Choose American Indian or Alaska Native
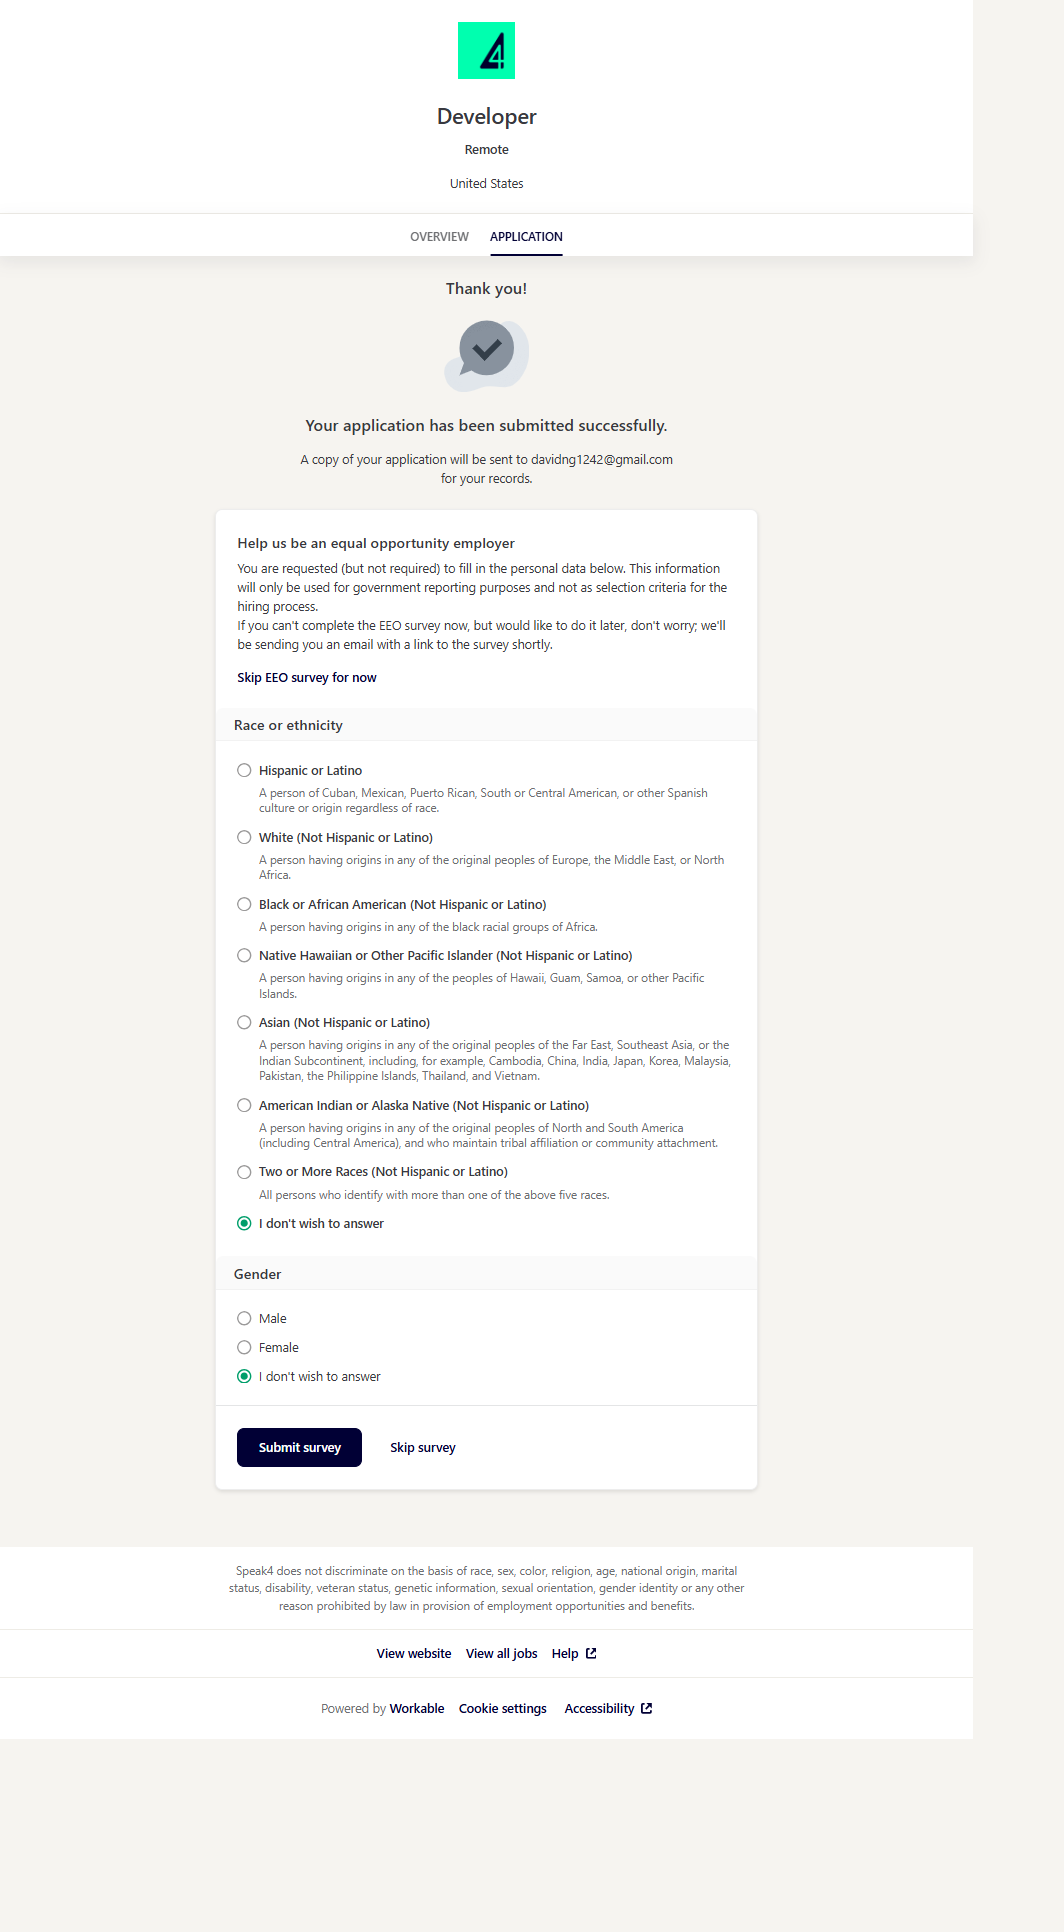 click(x=244, y=1105)
